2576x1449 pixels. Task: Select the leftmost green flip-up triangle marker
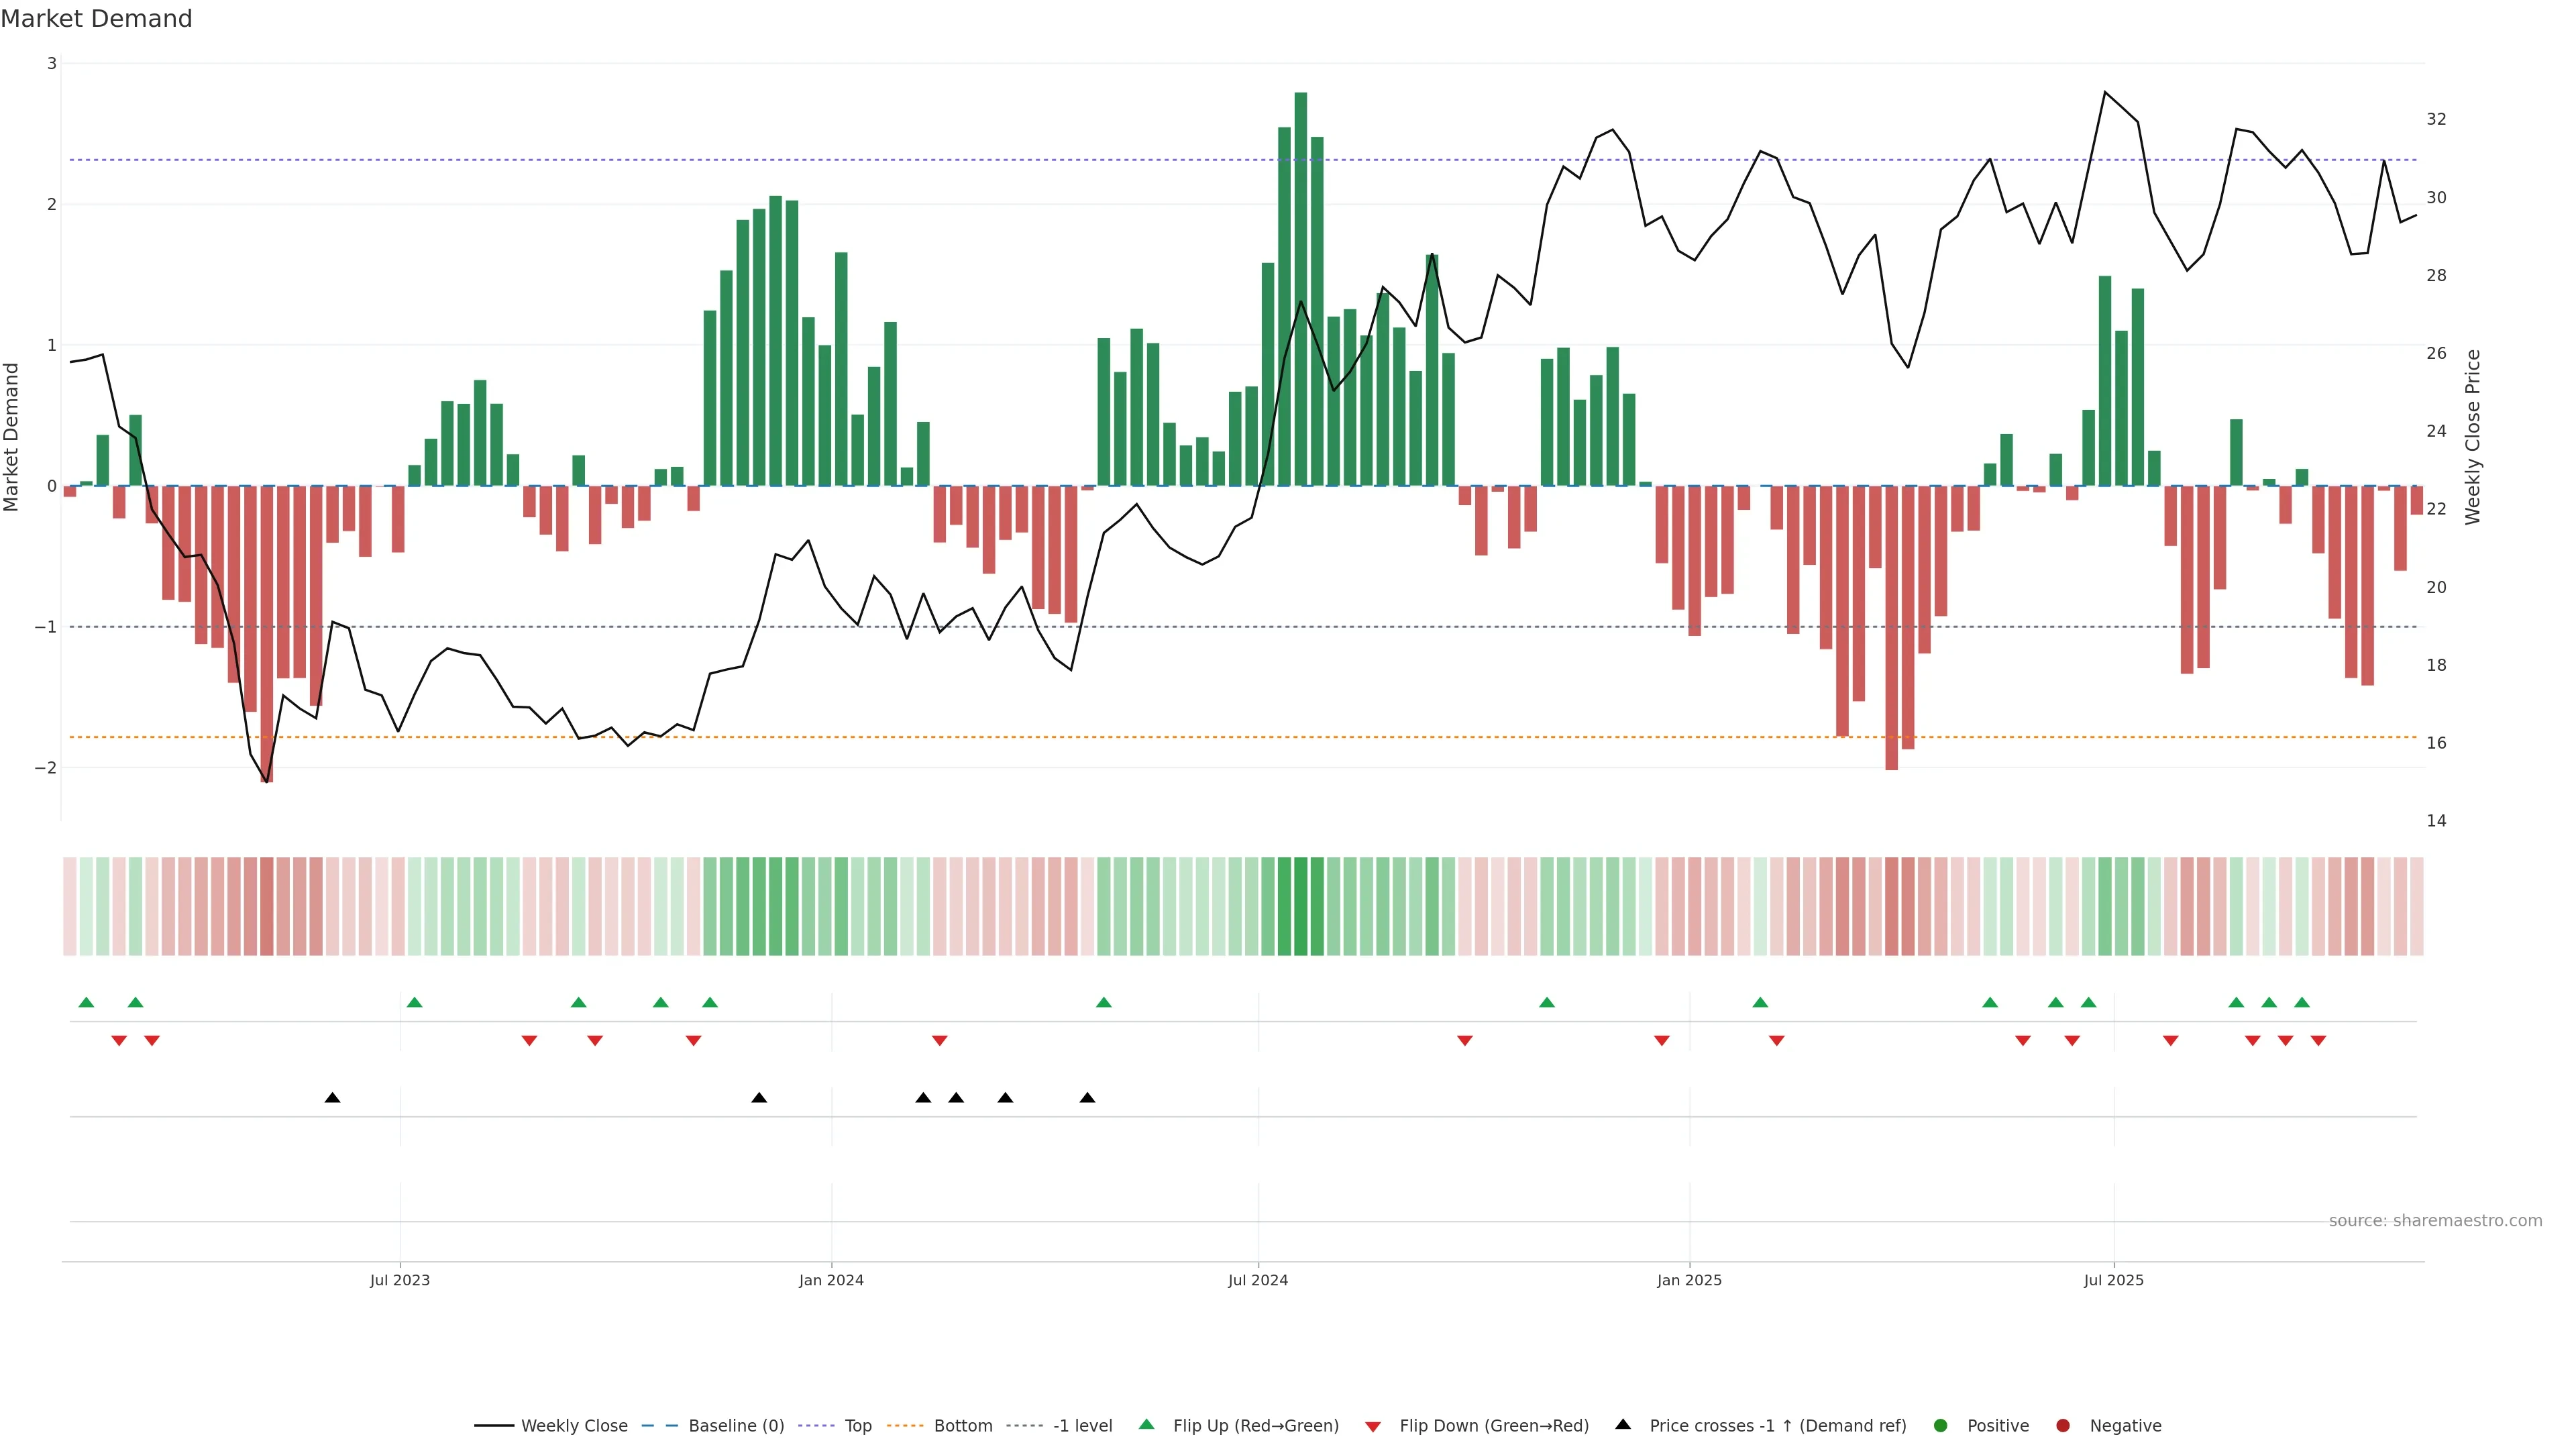pyautogui.click(x=86, y=1003)
